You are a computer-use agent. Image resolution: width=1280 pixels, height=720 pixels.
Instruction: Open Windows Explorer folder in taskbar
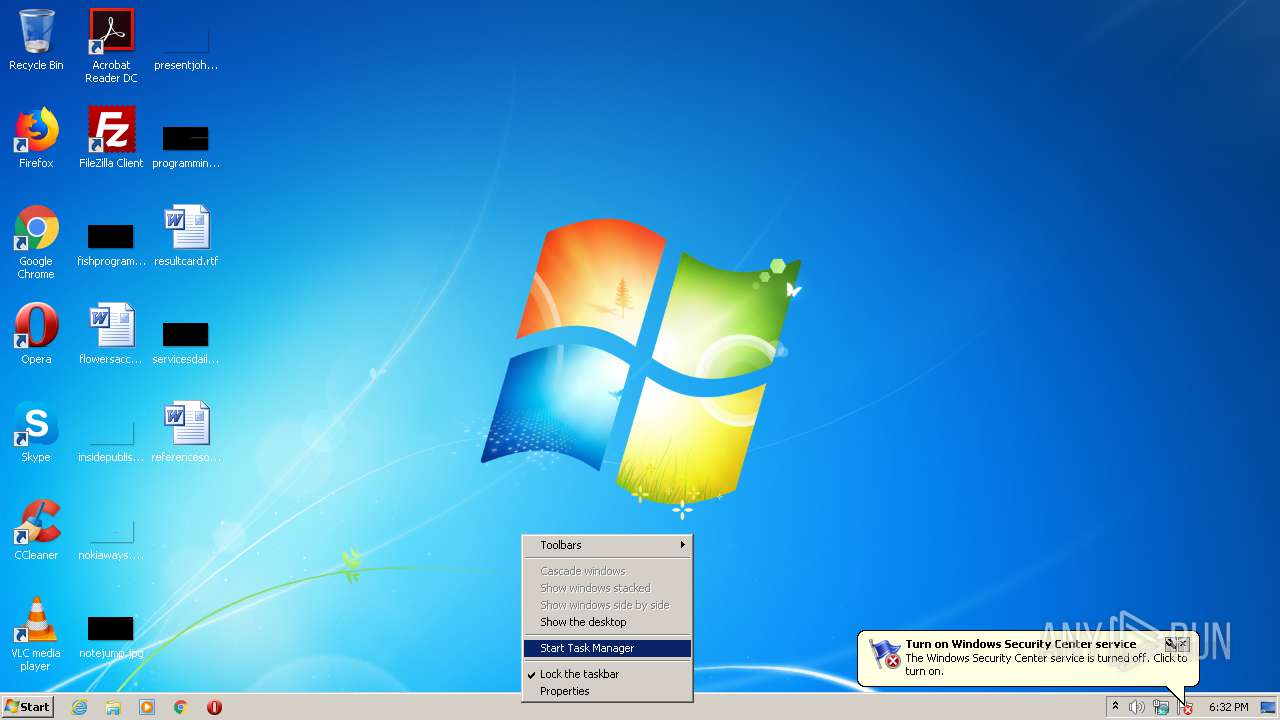(x=113, y=707)
